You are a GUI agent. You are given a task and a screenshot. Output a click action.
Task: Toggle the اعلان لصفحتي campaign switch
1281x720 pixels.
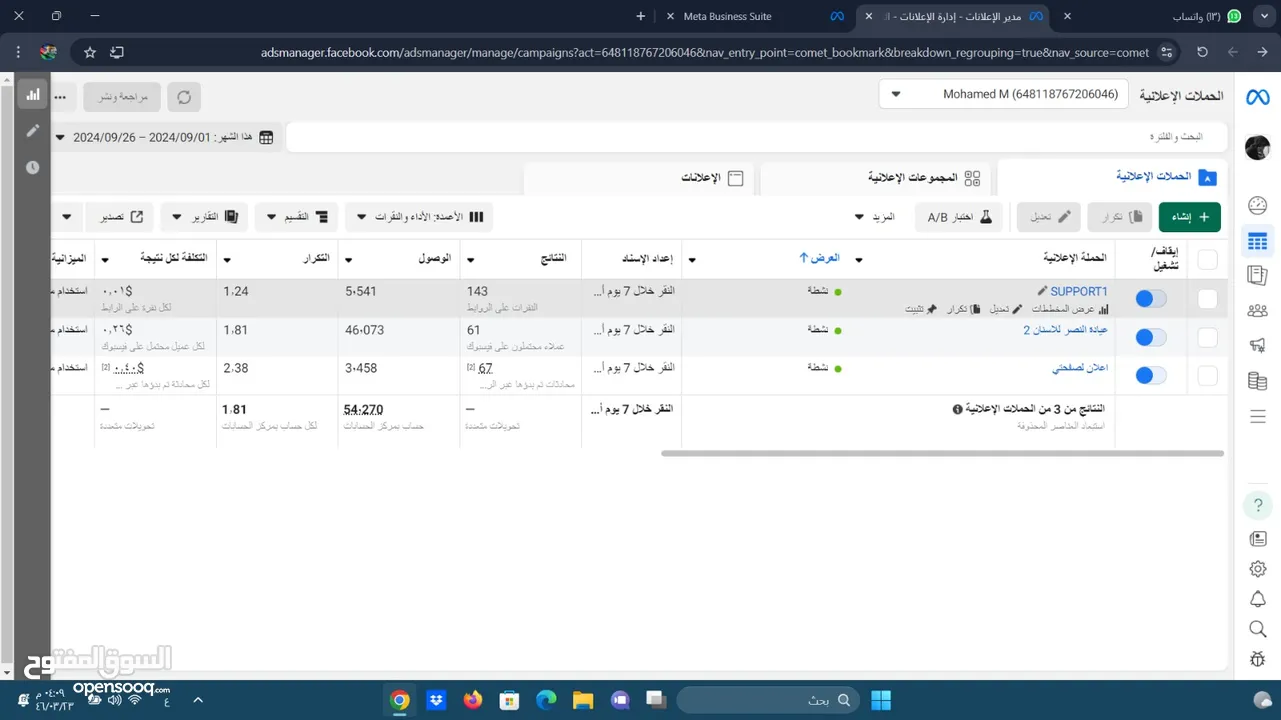(1151, 375)
